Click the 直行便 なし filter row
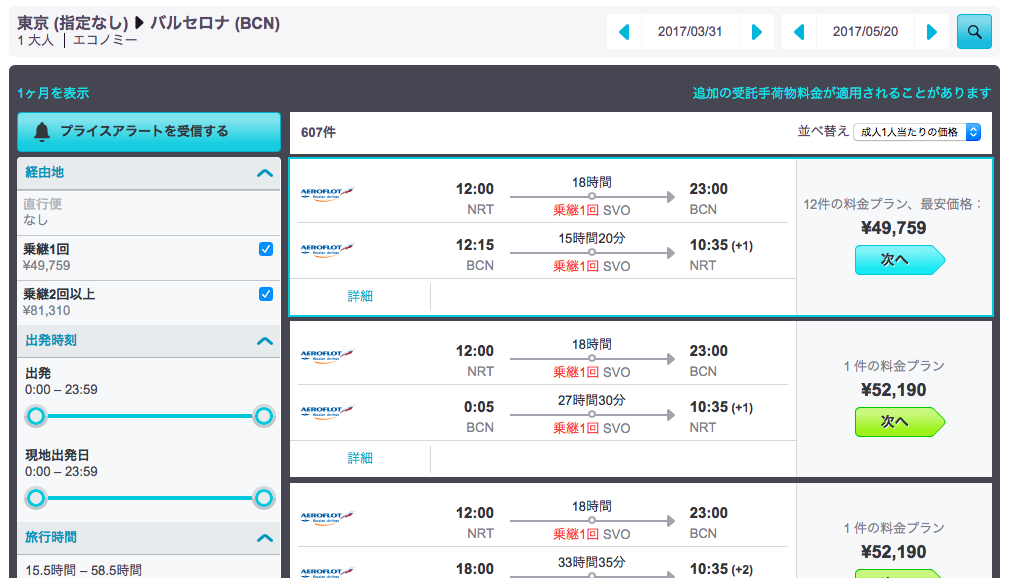The image size is (1015, 578). click(149, 212)
